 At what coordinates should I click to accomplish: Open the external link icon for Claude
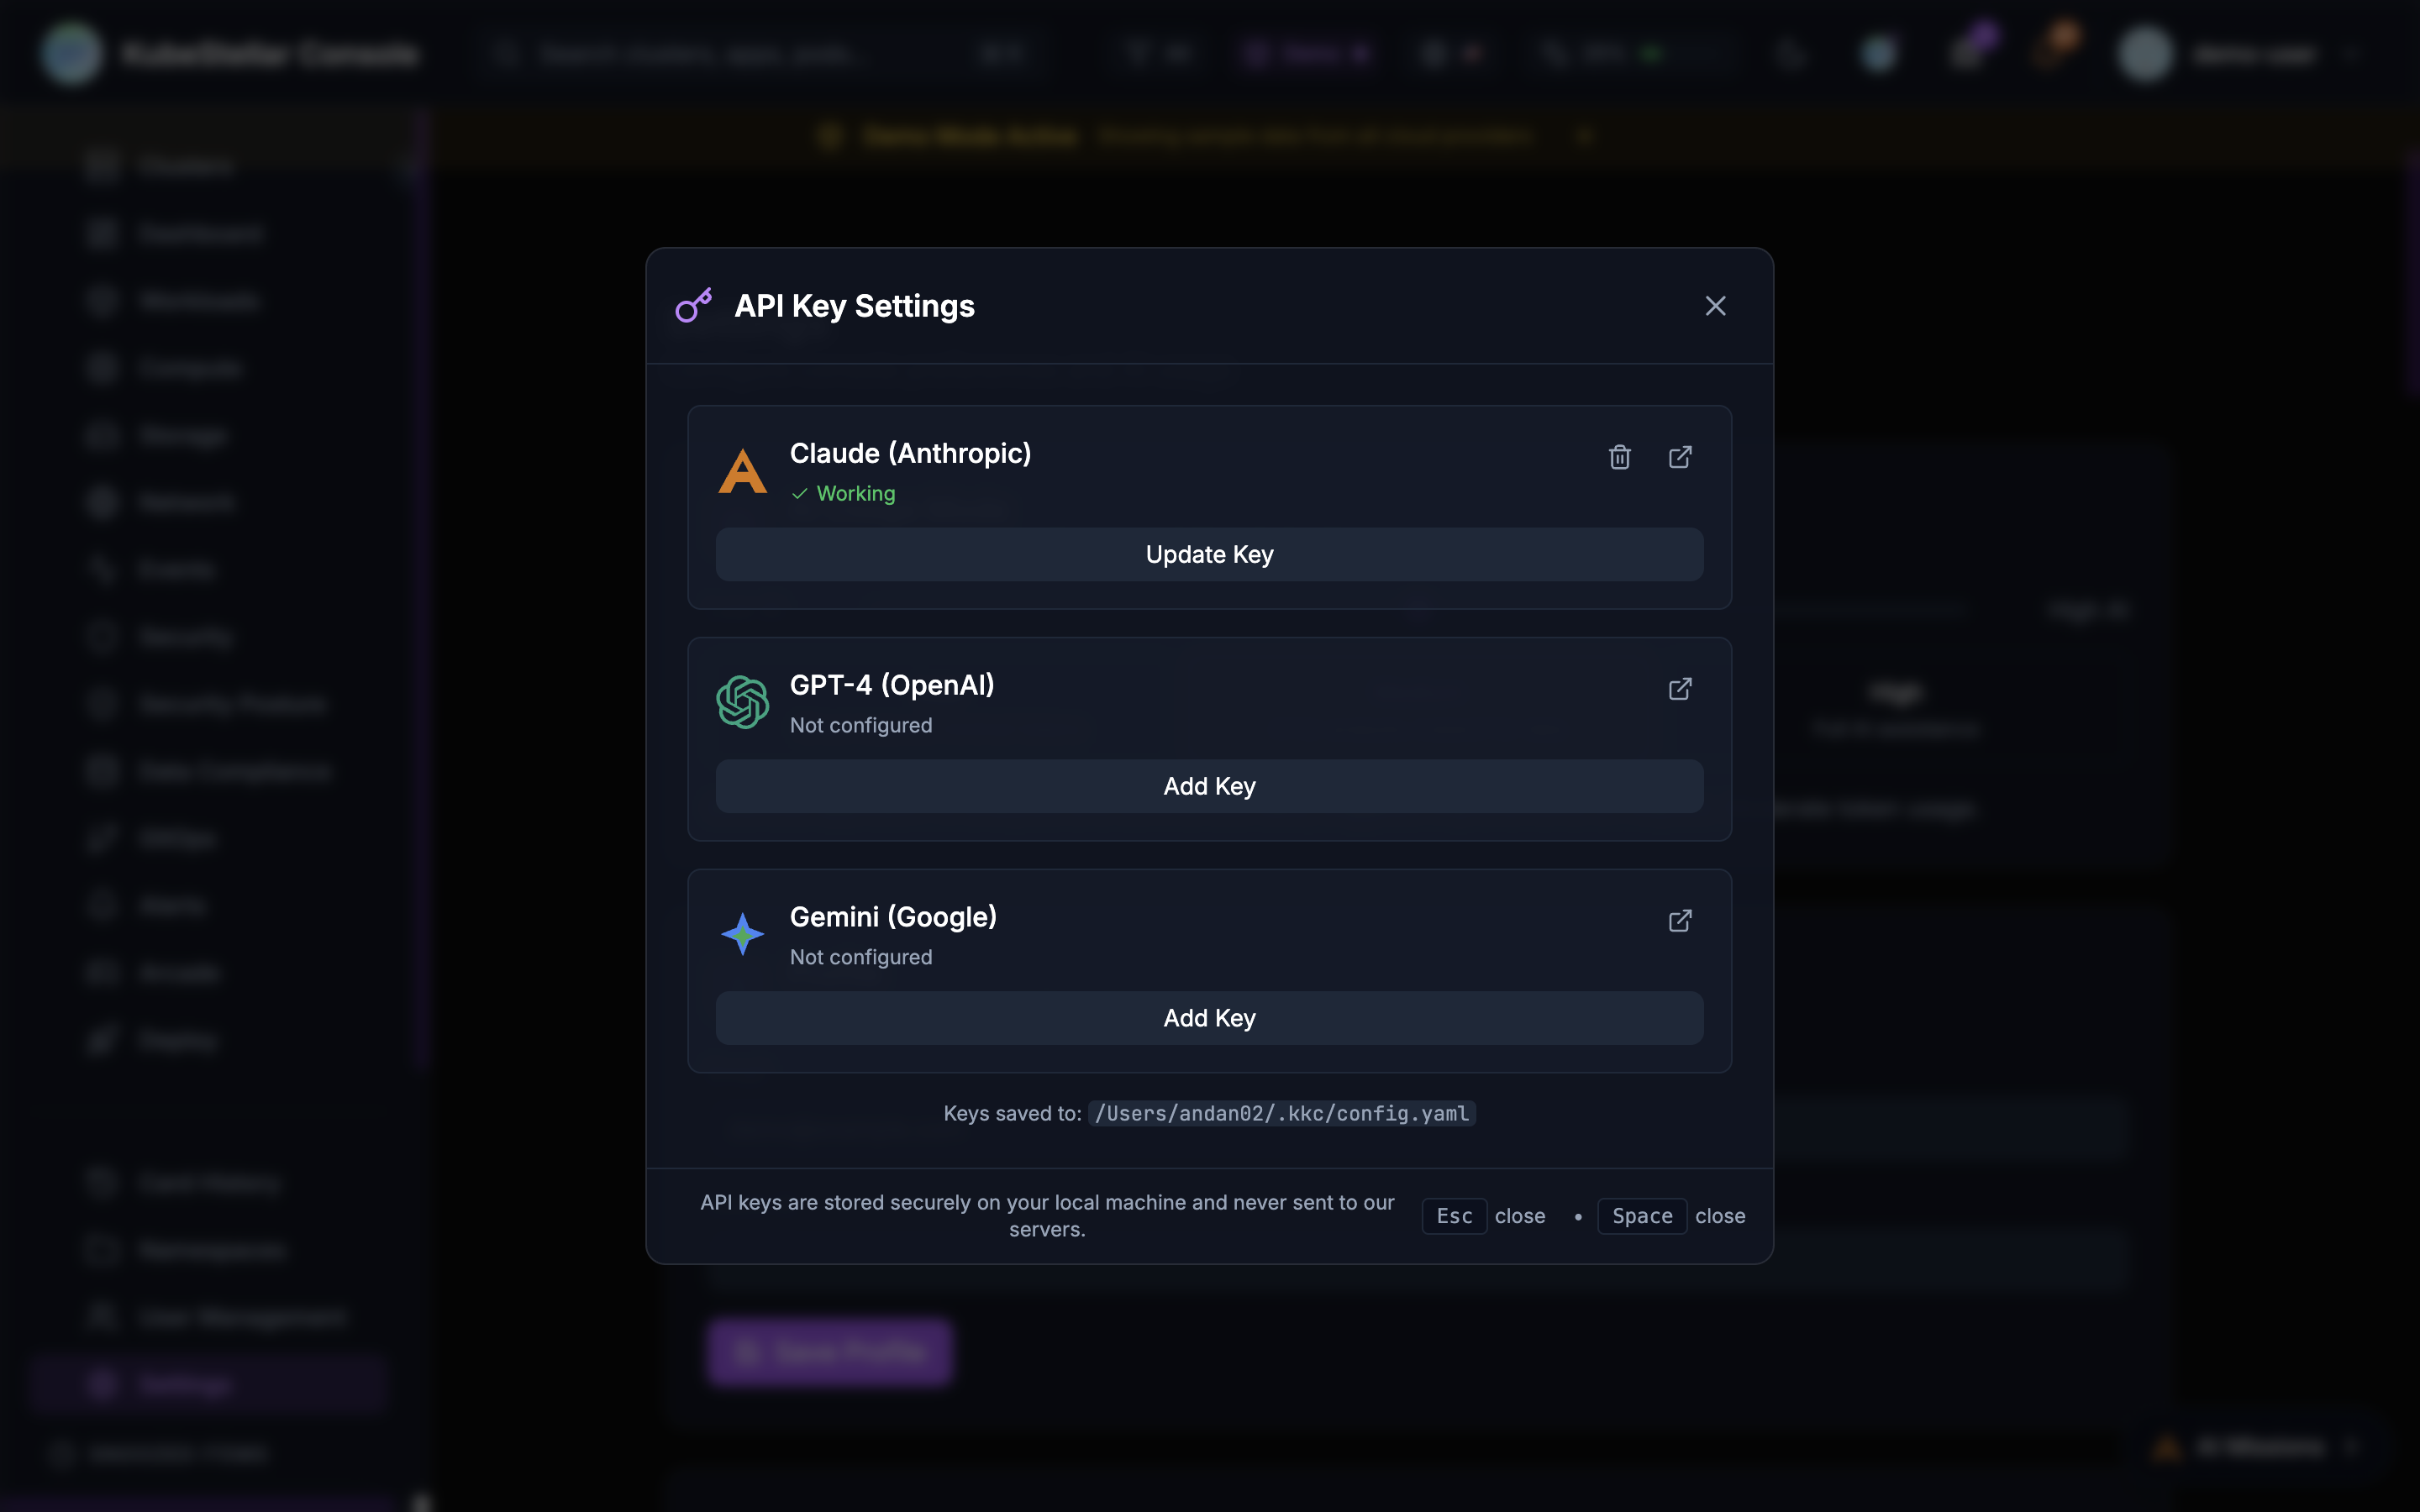click(x=1680, y=457)
